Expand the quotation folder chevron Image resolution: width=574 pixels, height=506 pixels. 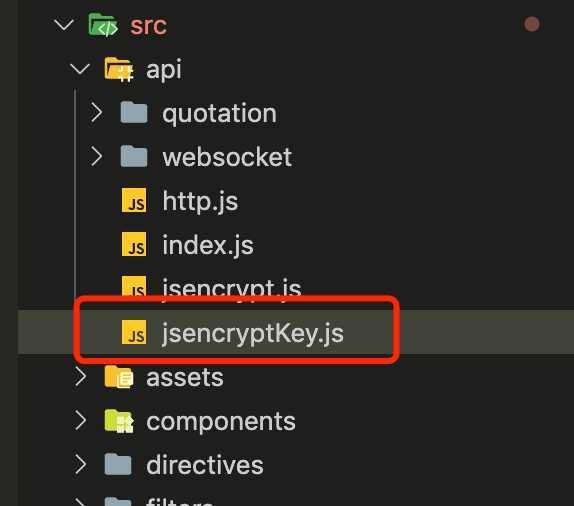click(x=96, y=112)
